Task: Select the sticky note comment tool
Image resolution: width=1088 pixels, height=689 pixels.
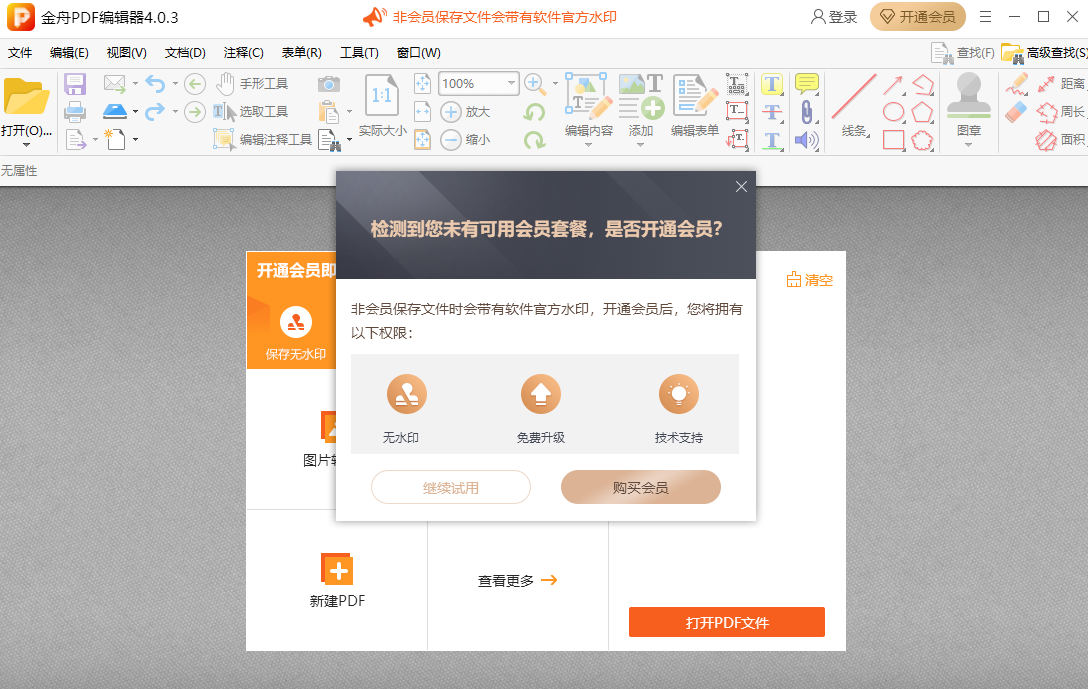Action: [x=806, y=85]
